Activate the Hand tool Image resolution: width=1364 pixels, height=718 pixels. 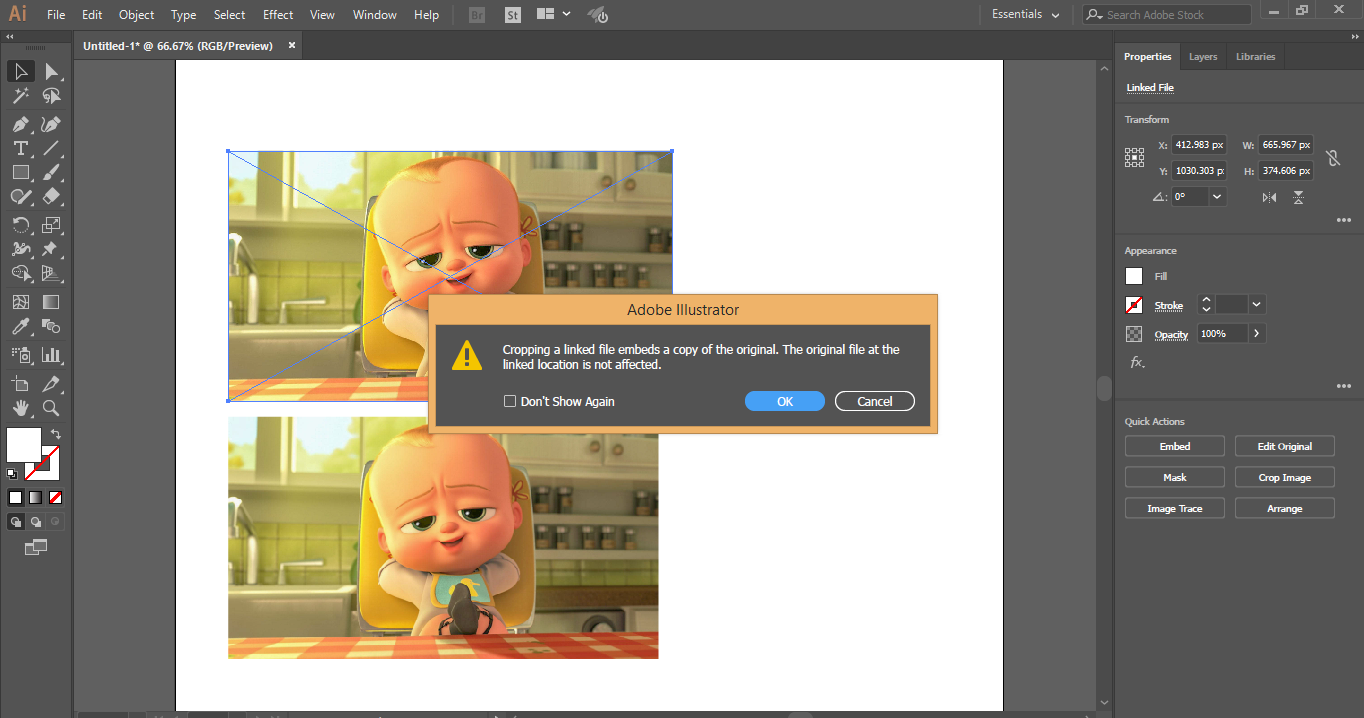click(20, 408)
